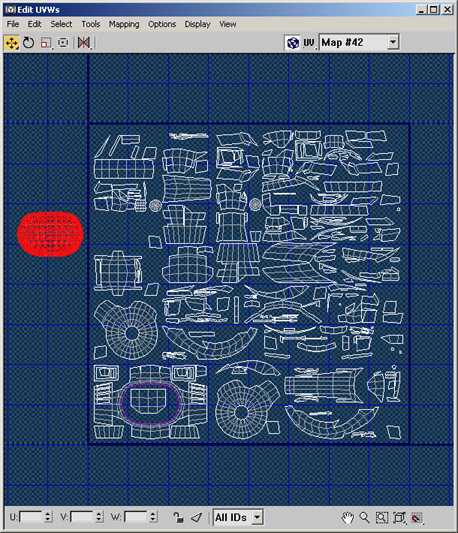Click the Mirror horizontal icon
This screenshot has height=533, width=458.
click(x=84, y=43)
